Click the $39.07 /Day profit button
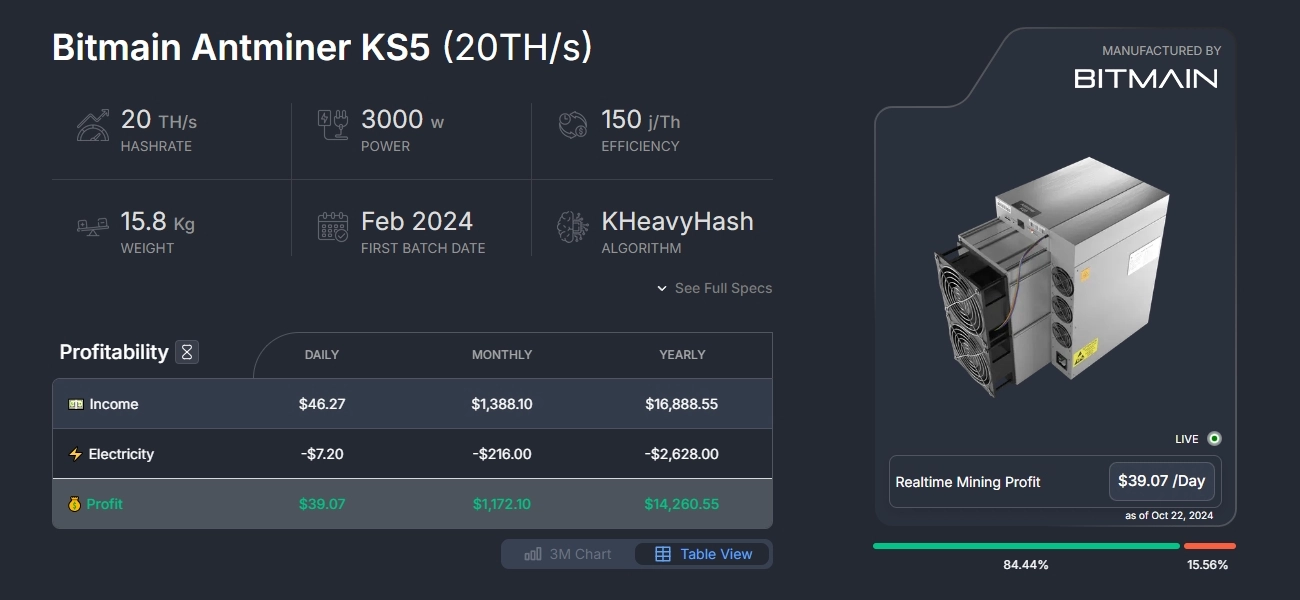 click(1162, 481)
